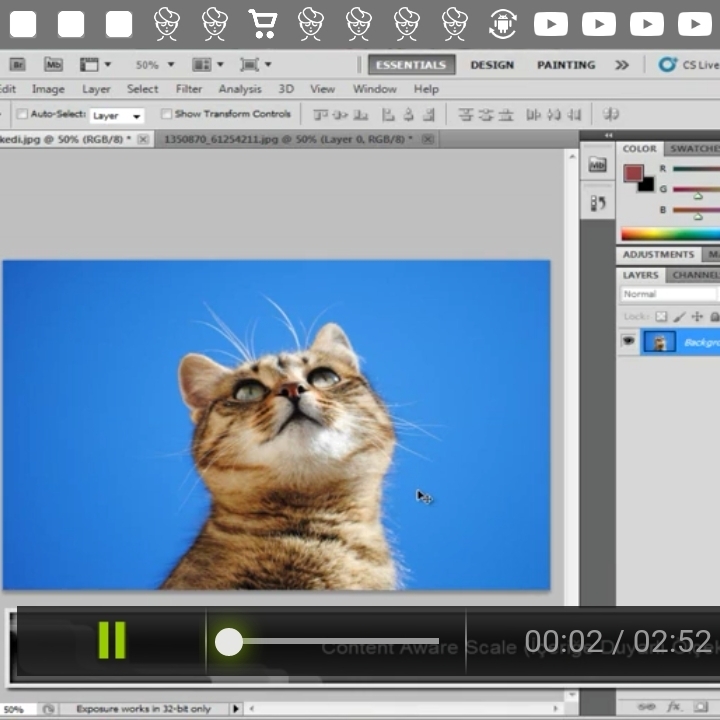The height and width of the screenshot is (720, 720).
Task: Open the Filter menu
Action: pyautogui.click(x=189, y=89)
